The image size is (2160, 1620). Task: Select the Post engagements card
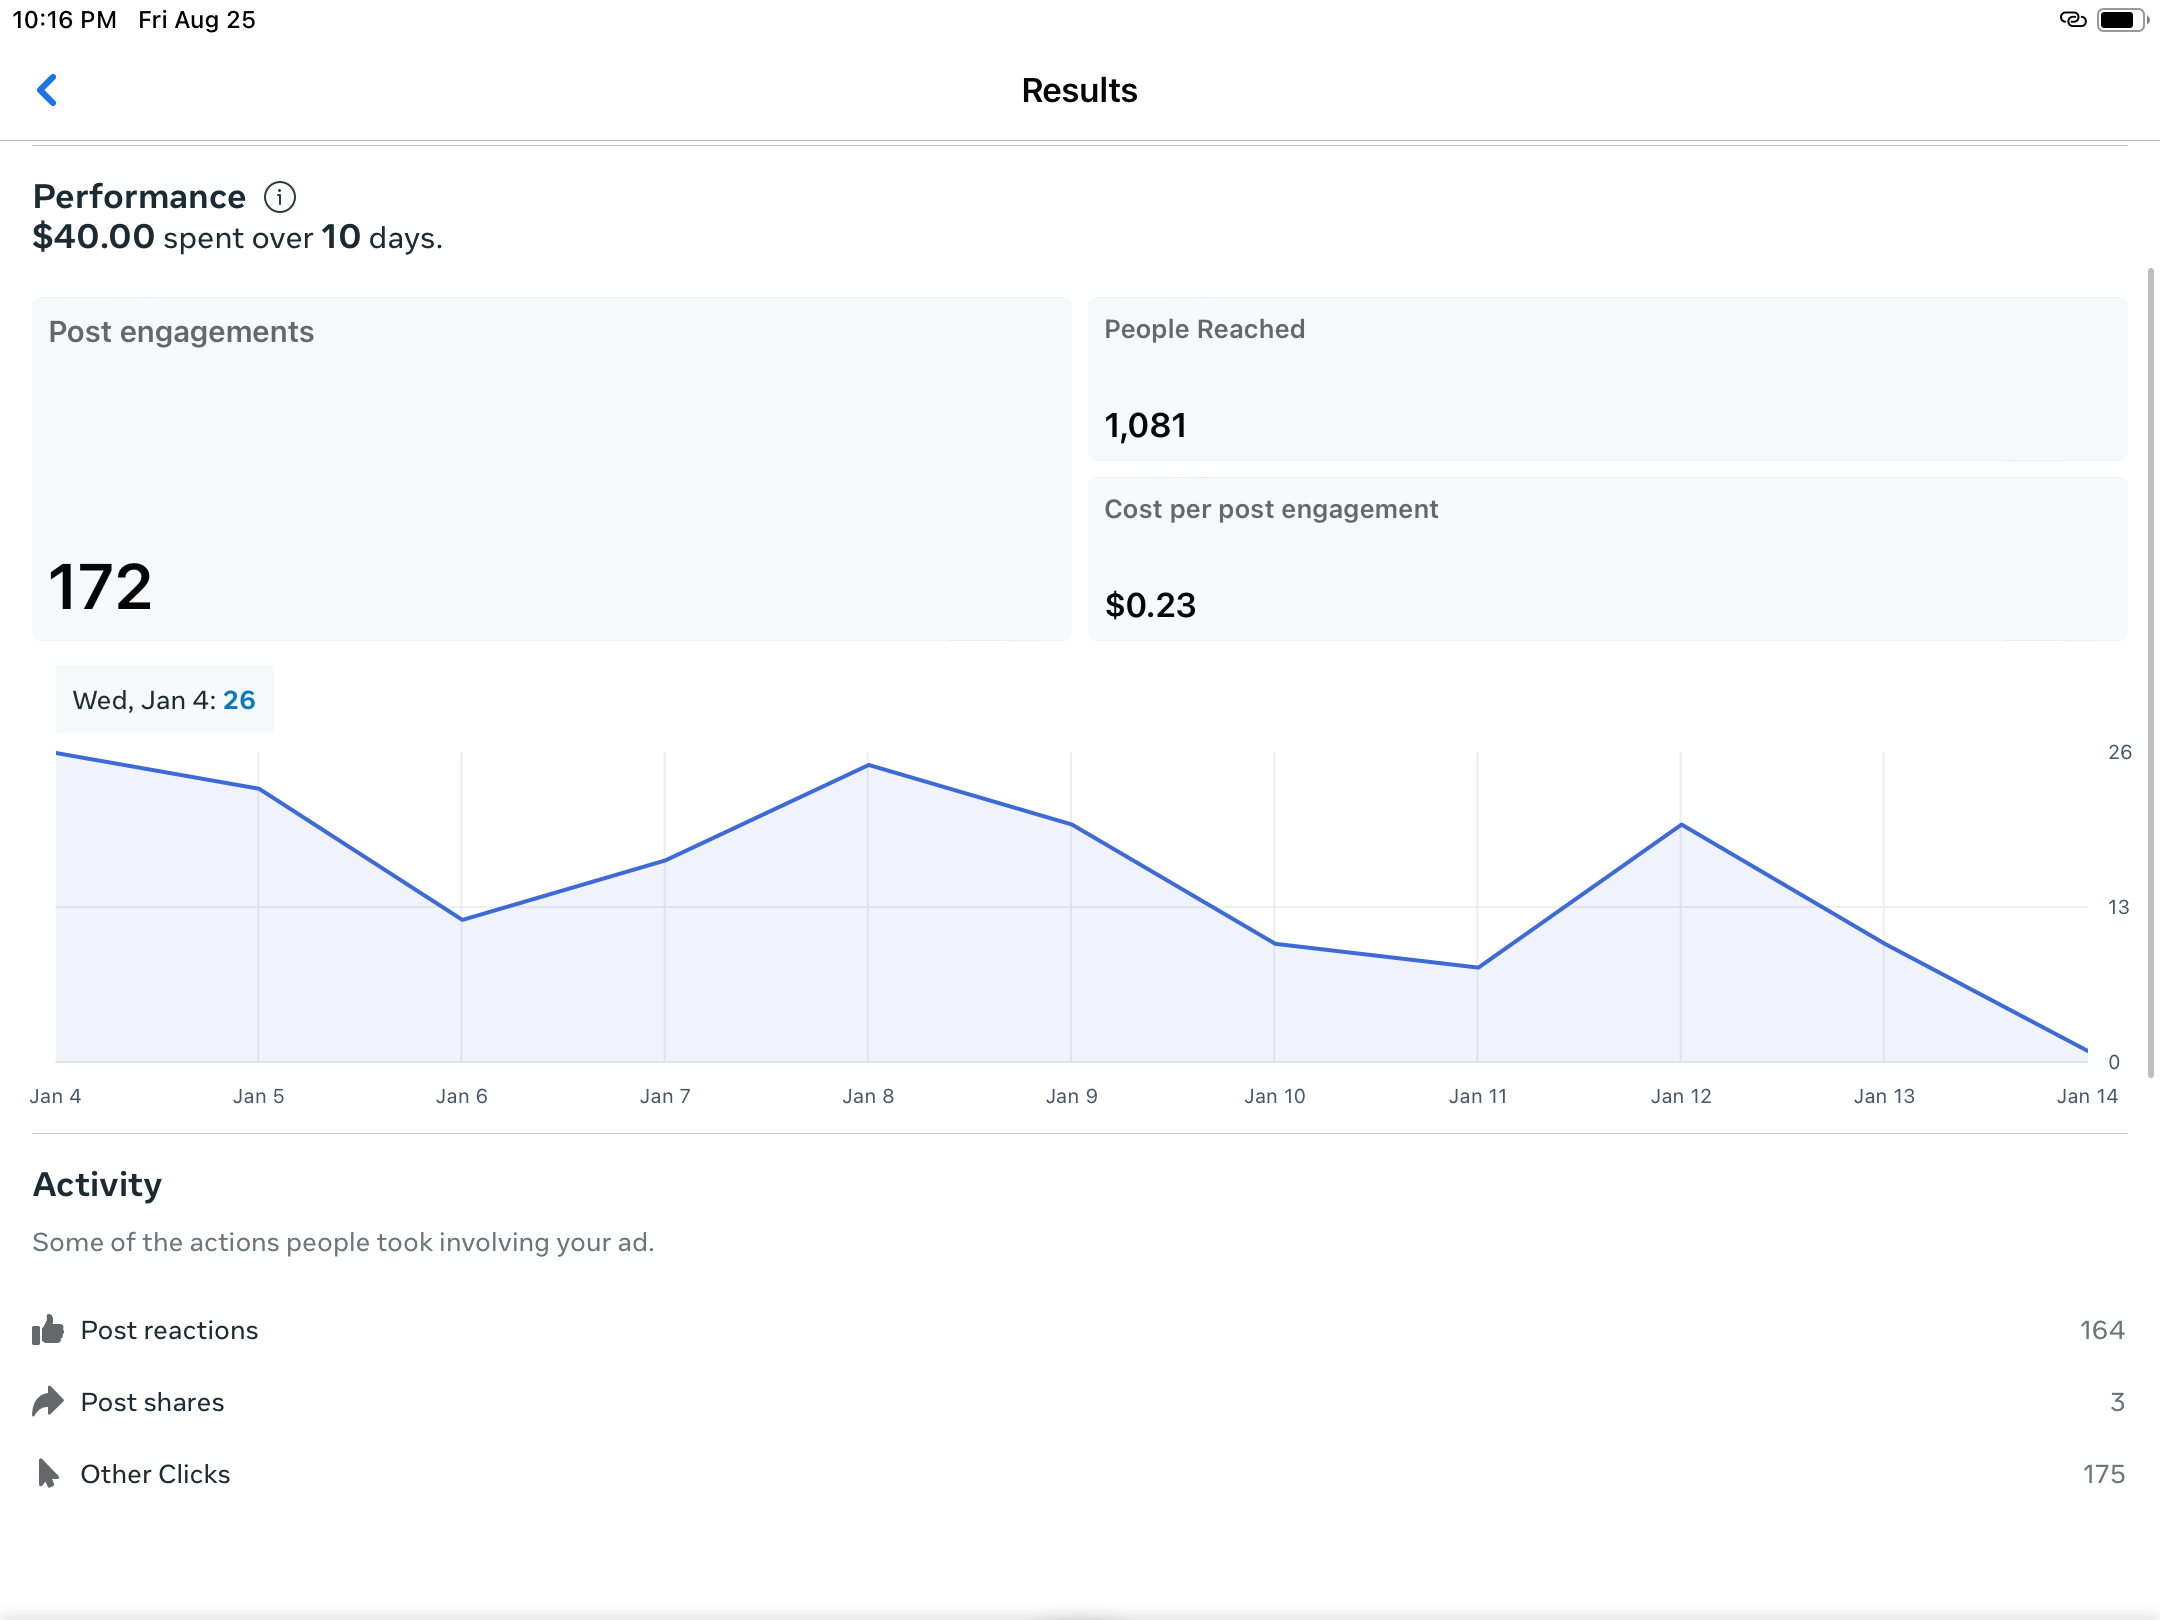pyautogui.click(x=552, y=468)
